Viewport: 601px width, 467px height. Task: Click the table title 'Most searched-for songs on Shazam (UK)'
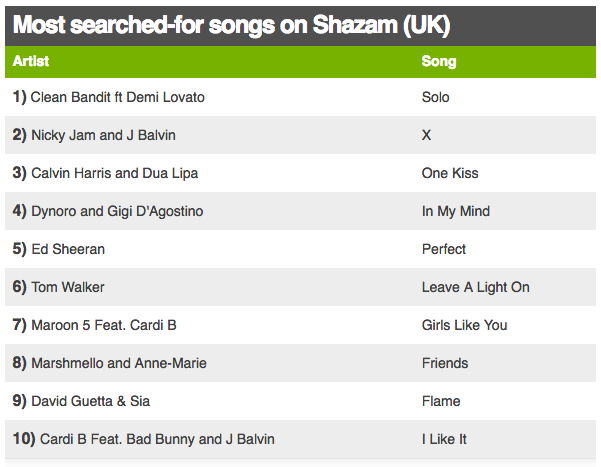point(232,25)
